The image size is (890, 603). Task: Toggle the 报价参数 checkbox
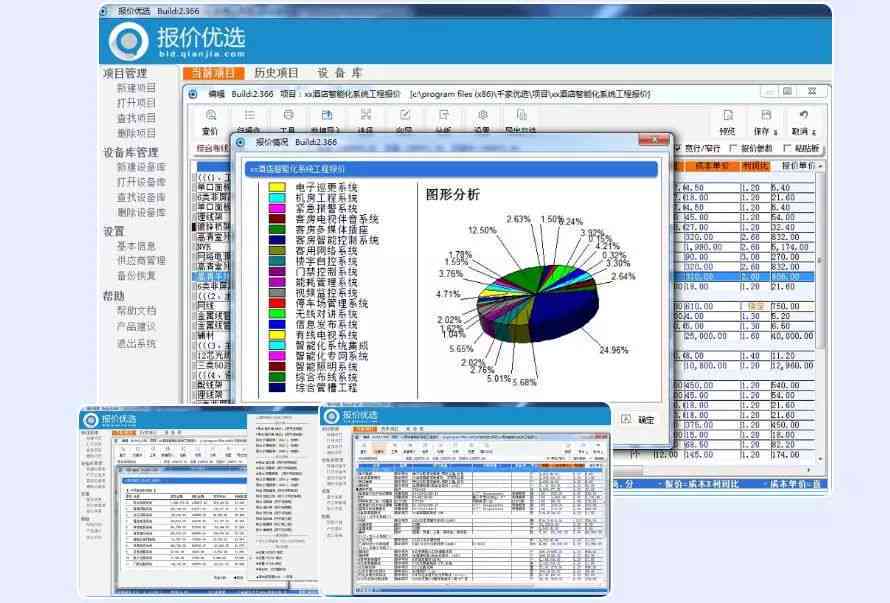pyautogui.click(x=733, y=148)
